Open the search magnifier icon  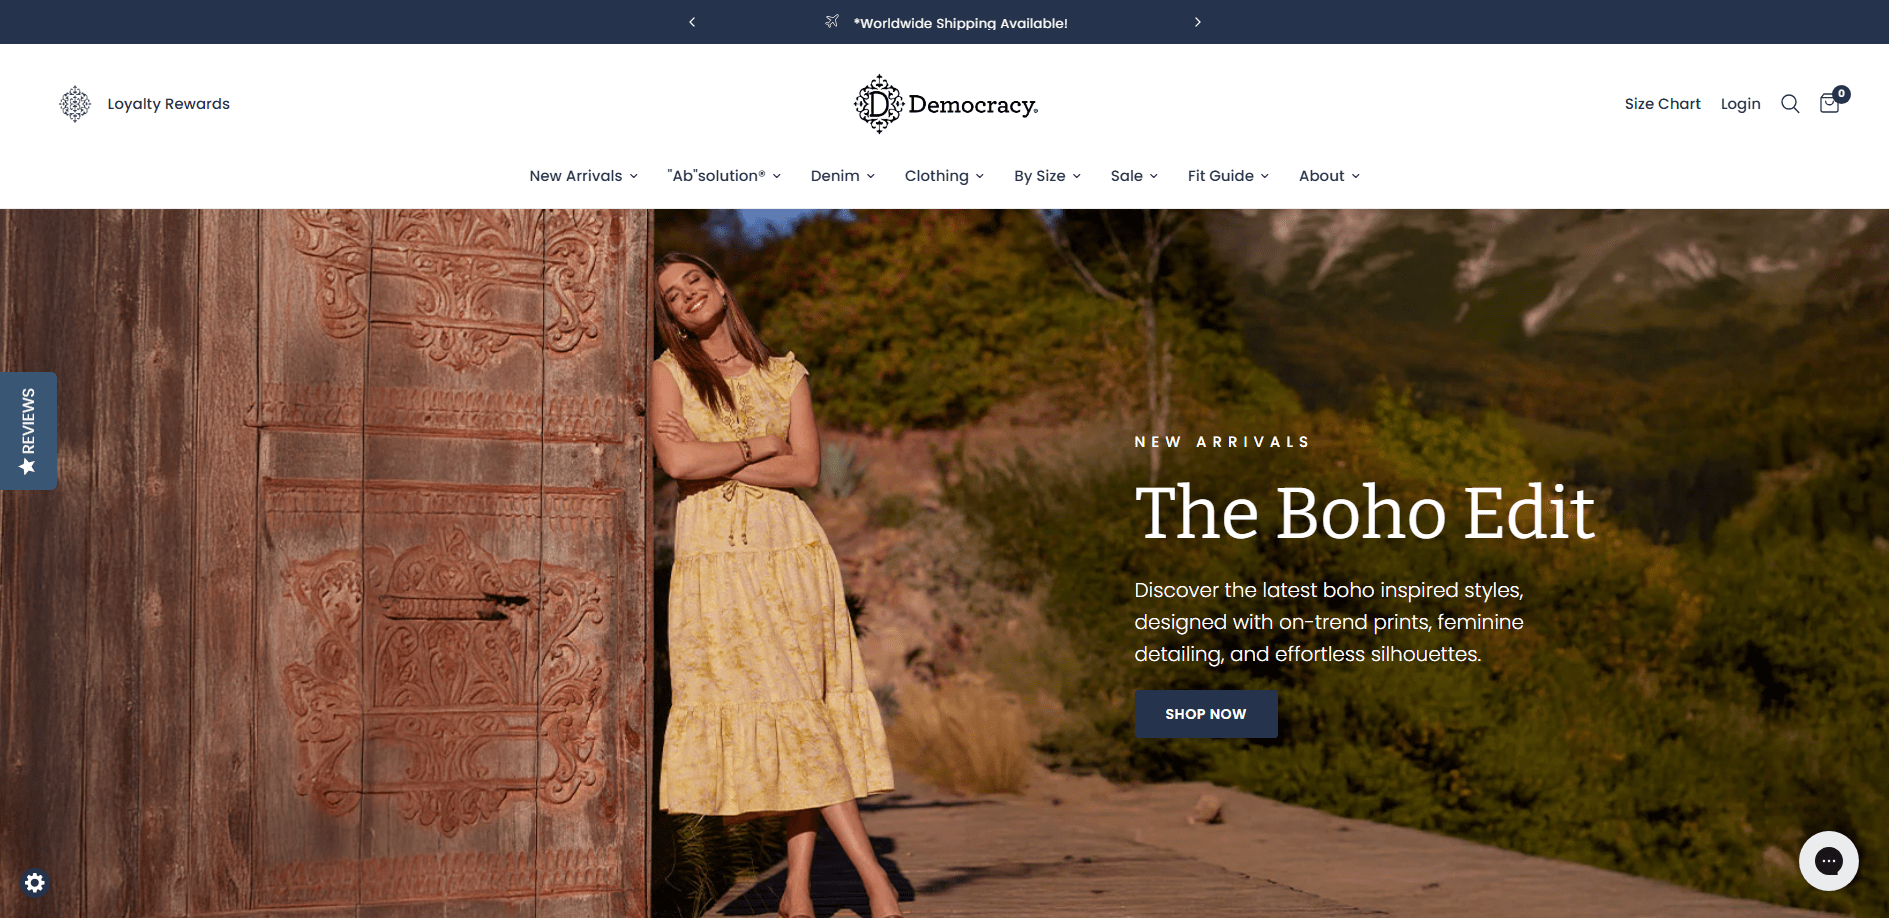[x=1790, y=104]
